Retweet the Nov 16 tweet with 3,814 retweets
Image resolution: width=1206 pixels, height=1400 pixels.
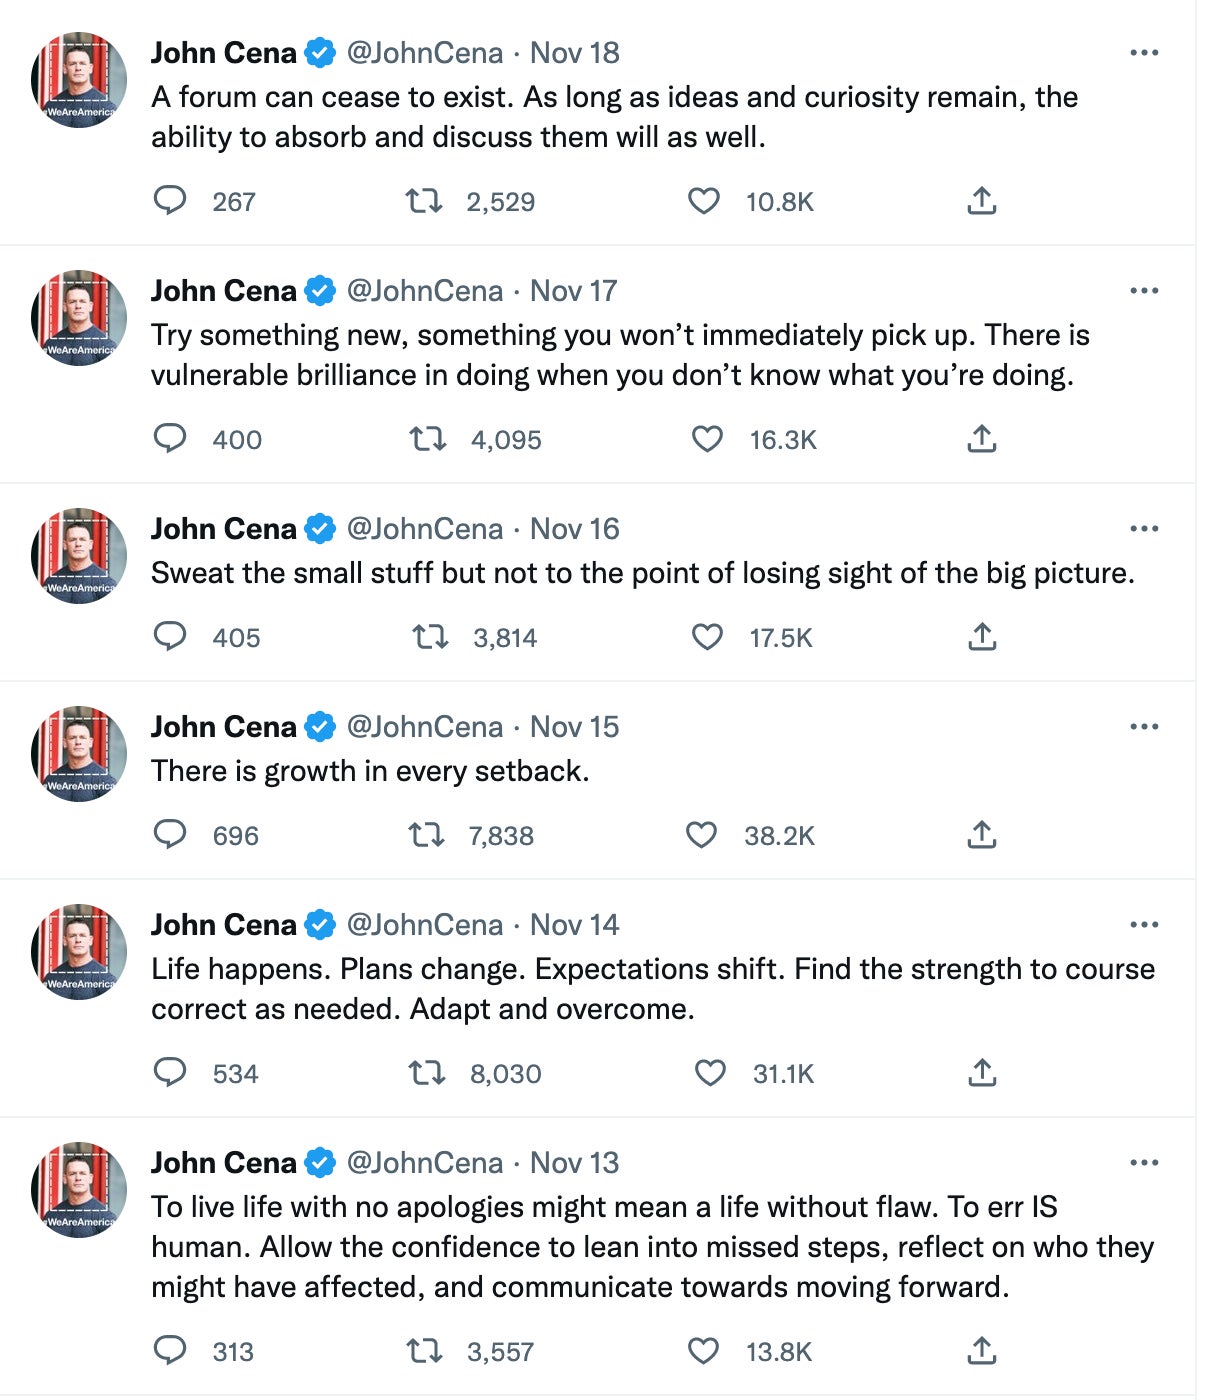pyautogui.click(x=430, y=637)
